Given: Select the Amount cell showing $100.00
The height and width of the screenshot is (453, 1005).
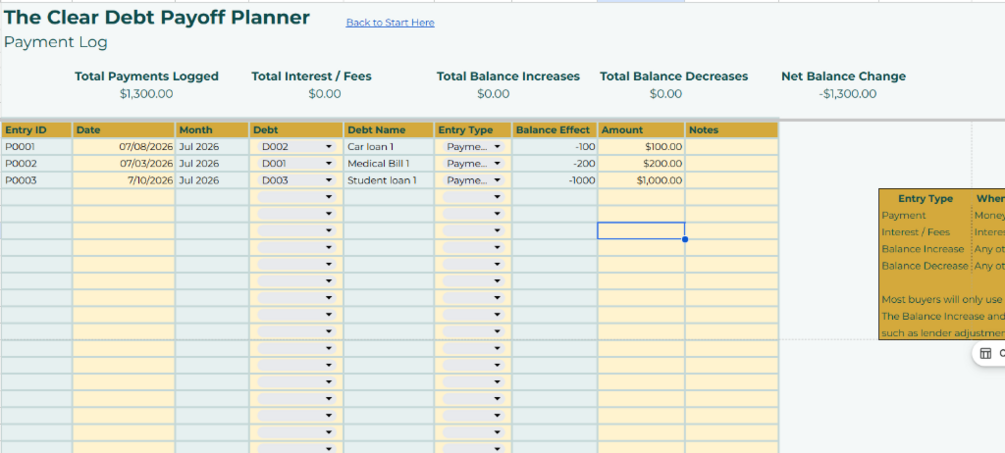Looking at the screenshot, I should [641, 147].
